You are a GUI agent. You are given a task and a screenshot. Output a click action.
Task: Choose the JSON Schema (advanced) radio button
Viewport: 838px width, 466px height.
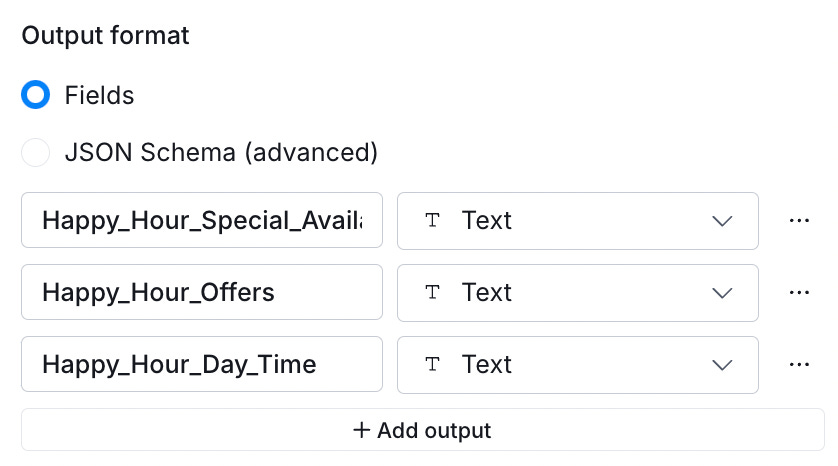point(36,153)
